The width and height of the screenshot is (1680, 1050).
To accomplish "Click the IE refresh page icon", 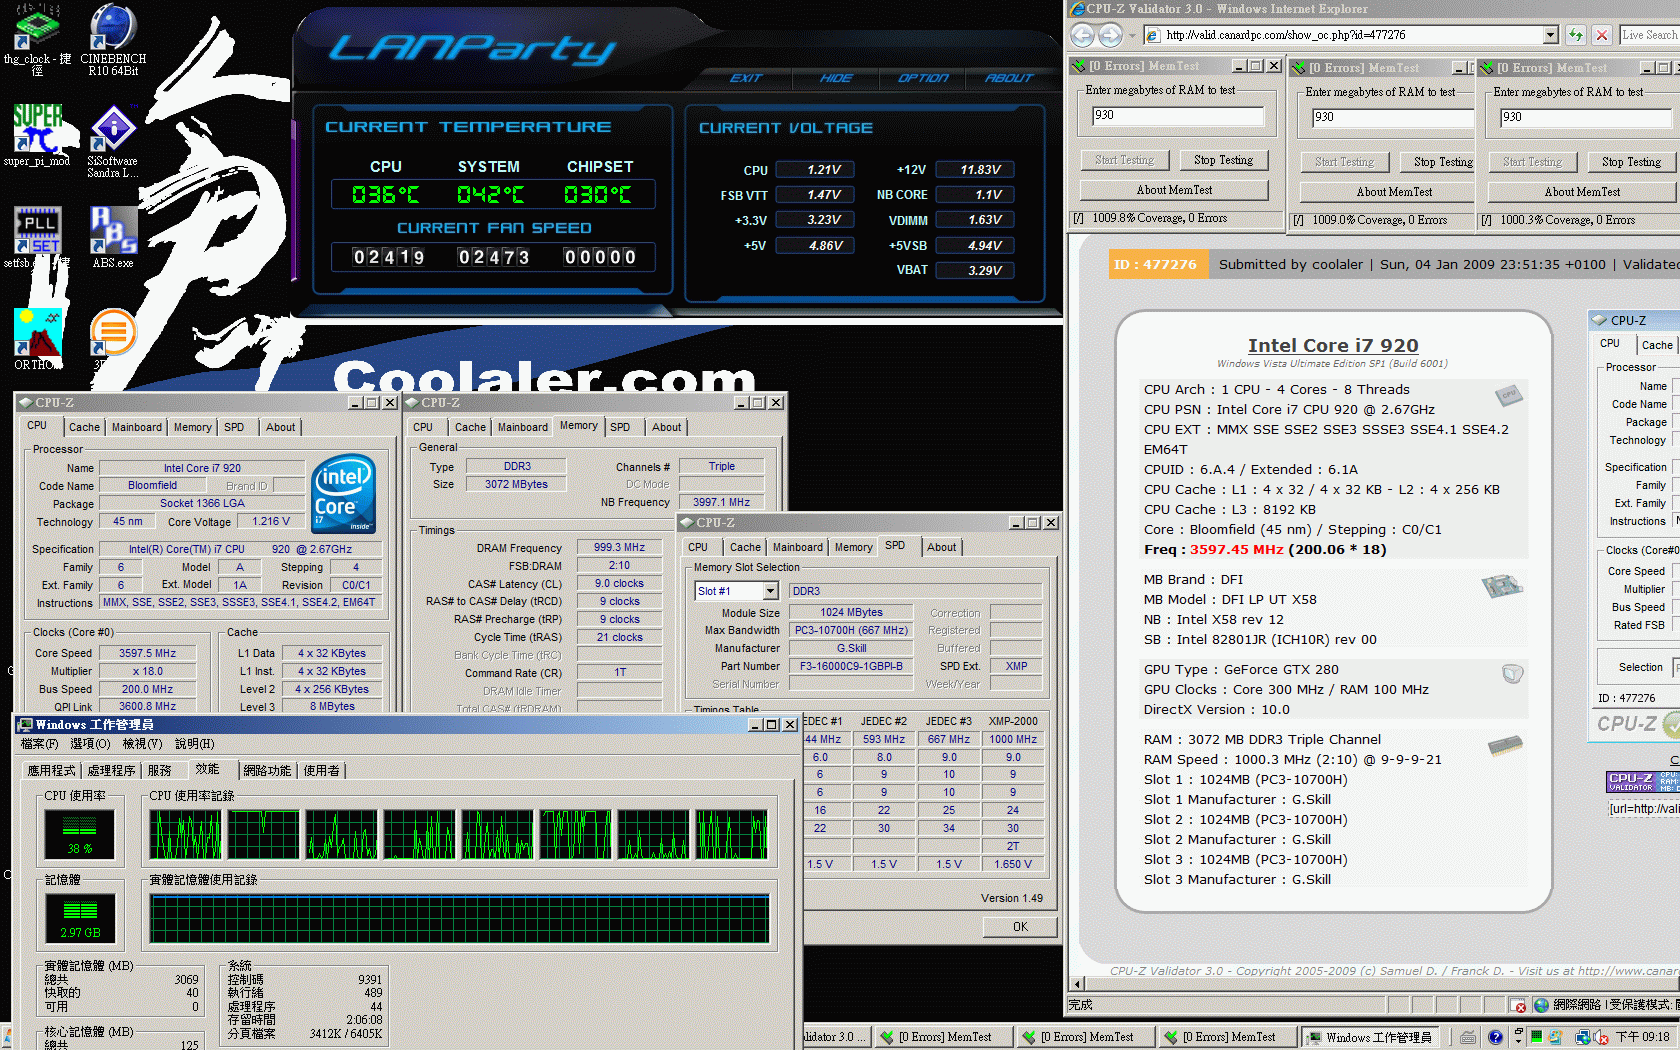I will pos(1576,35).
